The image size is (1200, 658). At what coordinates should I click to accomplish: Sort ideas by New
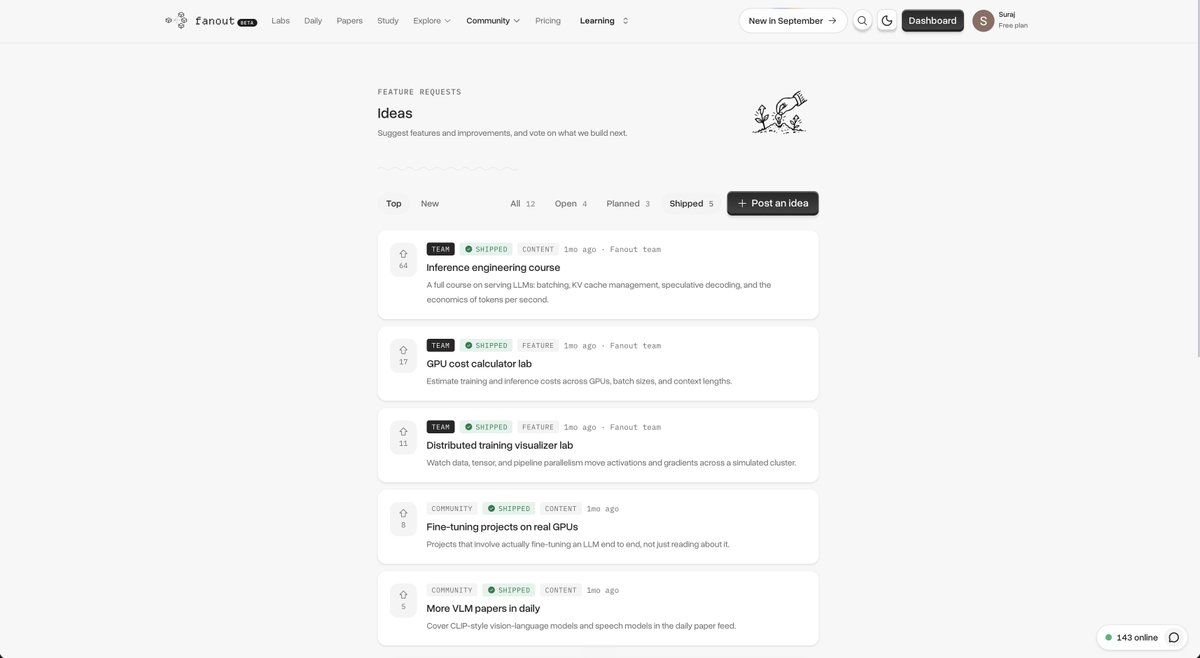point(430,203)
